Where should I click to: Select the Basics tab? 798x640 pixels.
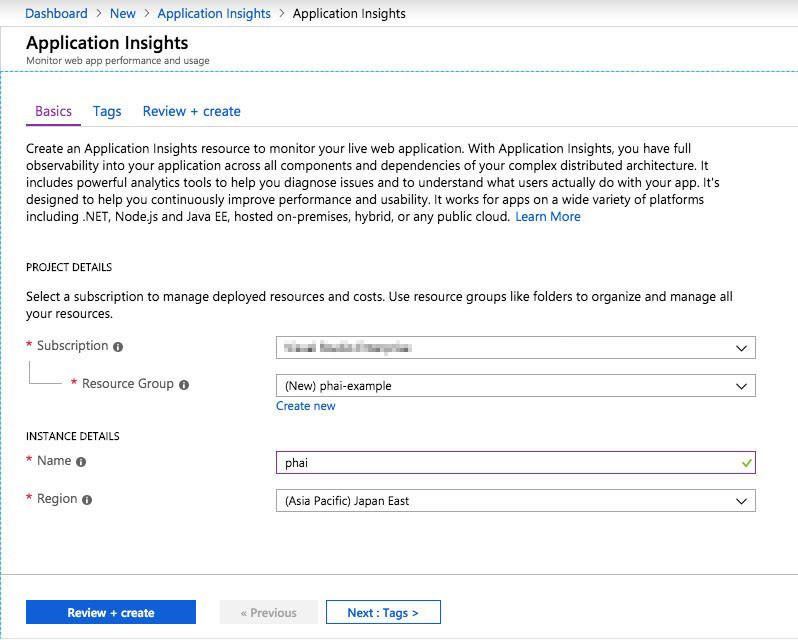point(53,111)
